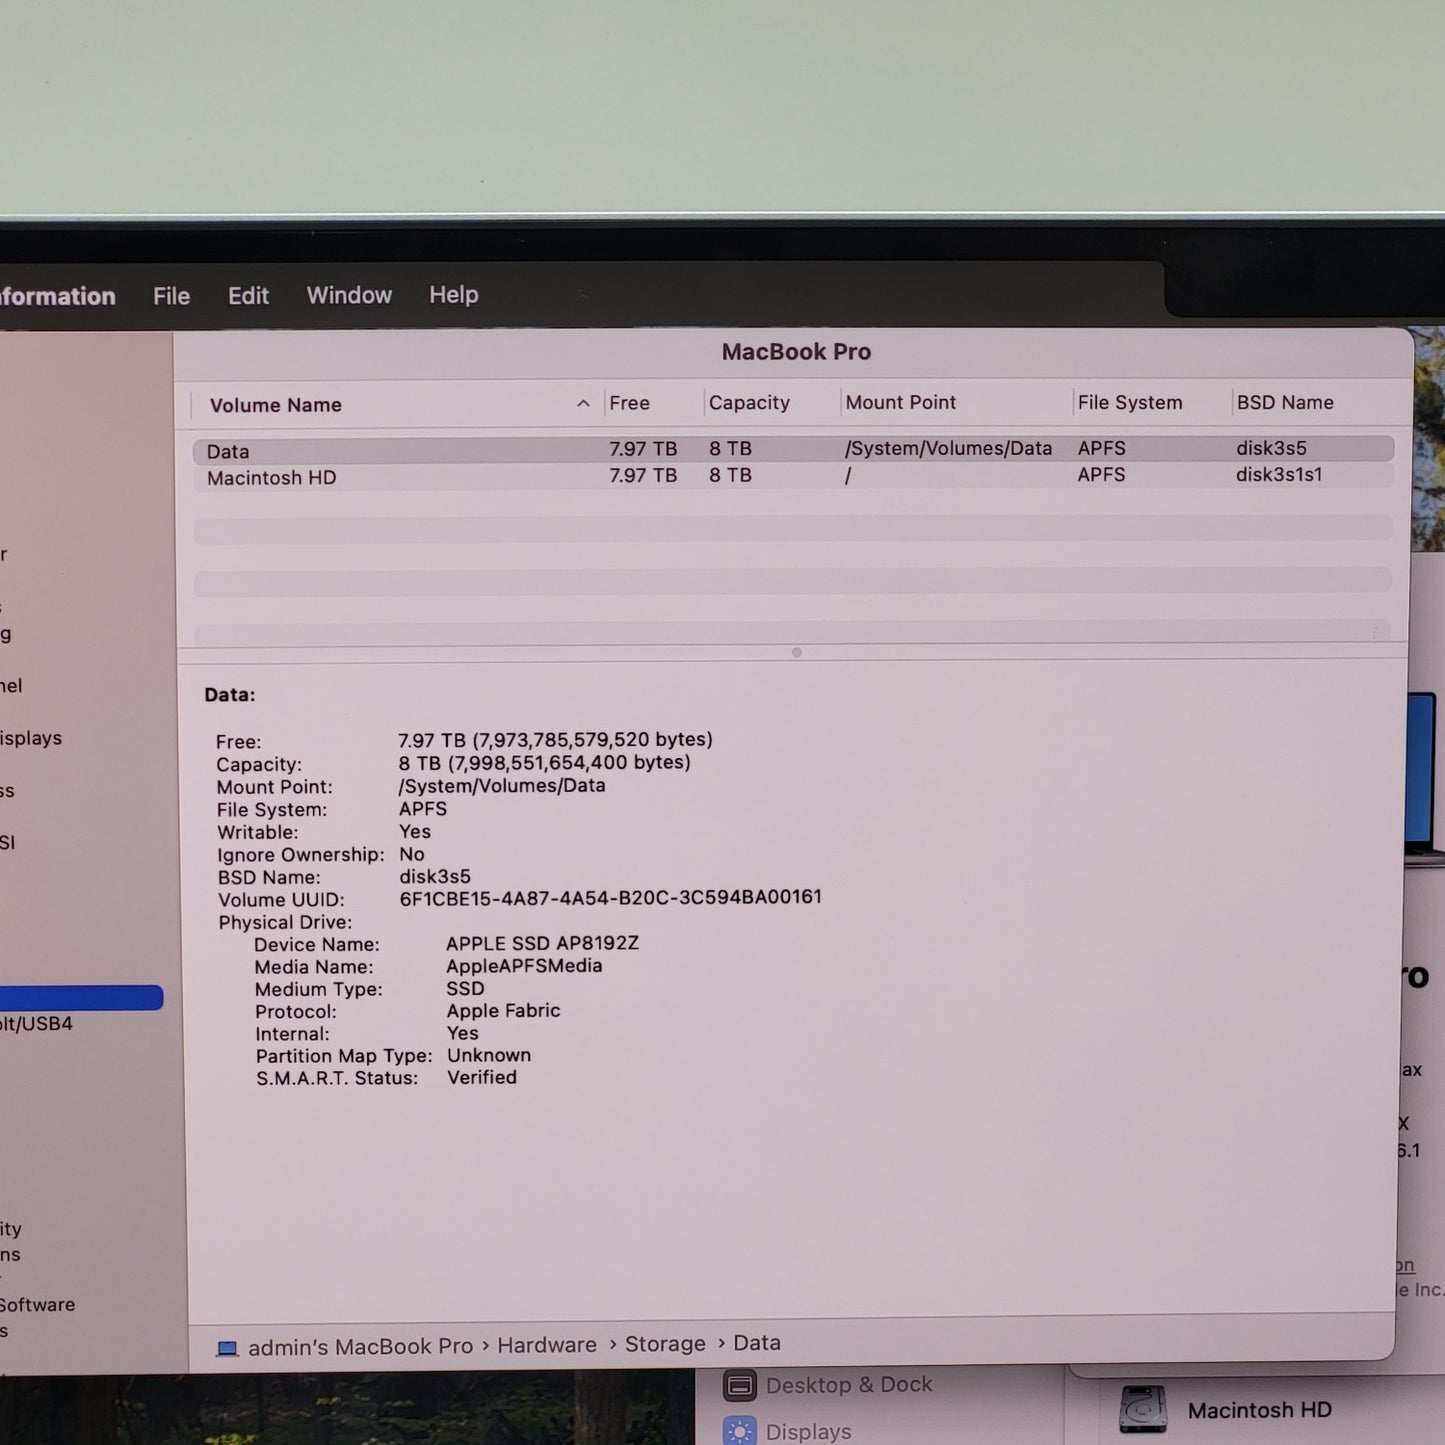Select the Software section in the sidebar
Image resolution: width=1445 pixels, height=1445 pixels.
pyautogui.click(x=37, y=1305)
